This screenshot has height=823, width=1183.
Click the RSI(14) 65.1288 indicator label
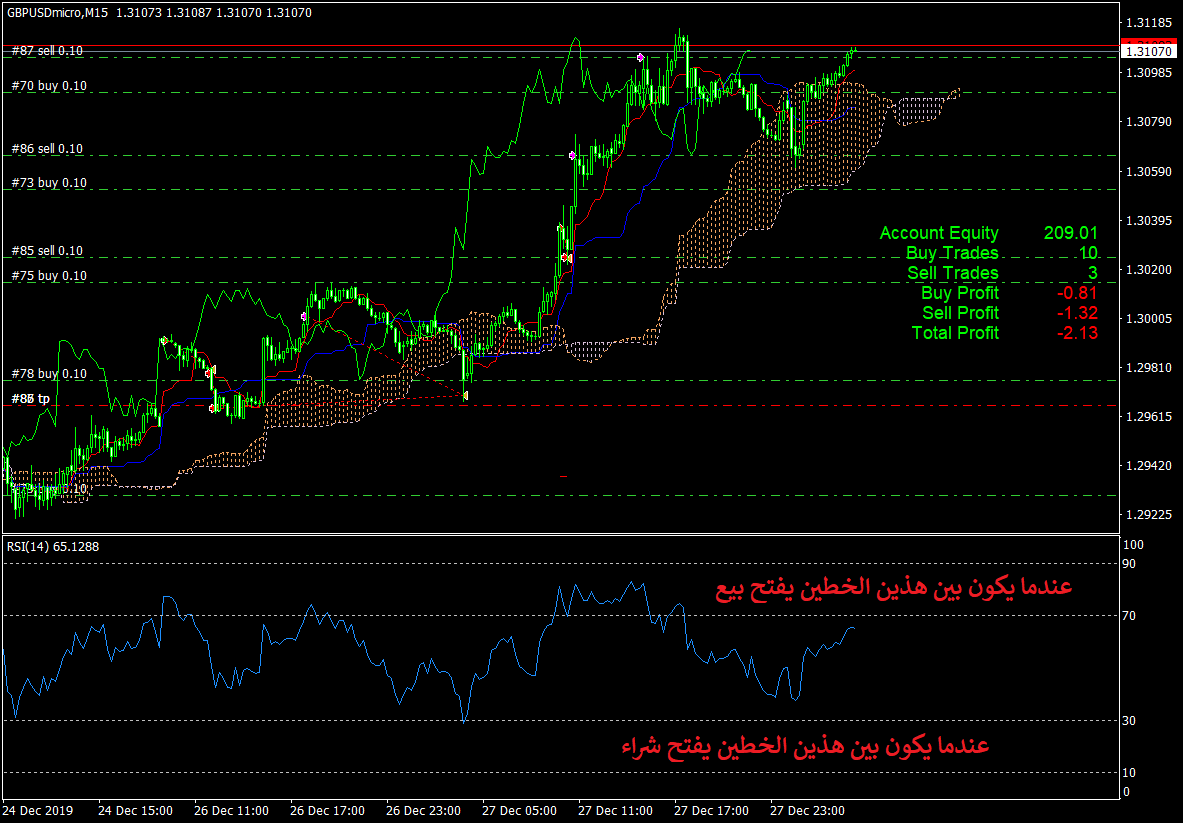53,546
